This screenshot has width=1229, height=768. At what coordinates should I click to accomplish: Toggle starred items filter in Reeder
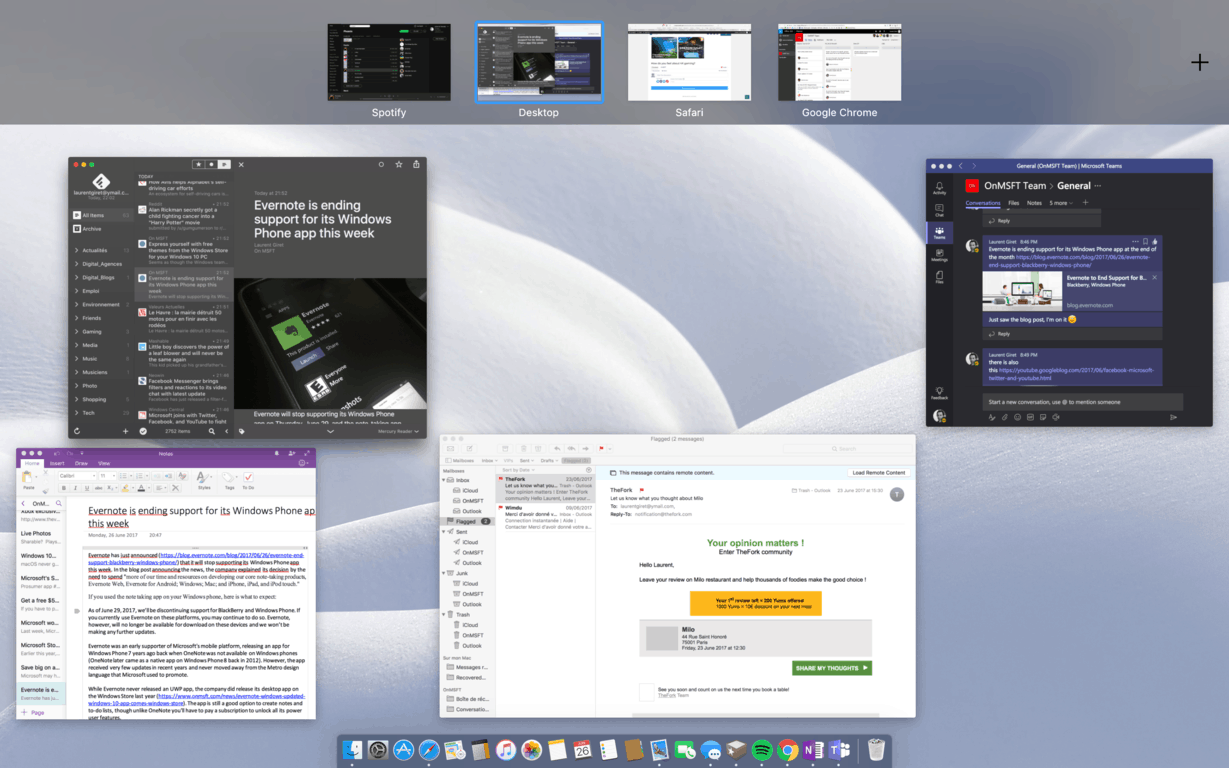[199, 164]
